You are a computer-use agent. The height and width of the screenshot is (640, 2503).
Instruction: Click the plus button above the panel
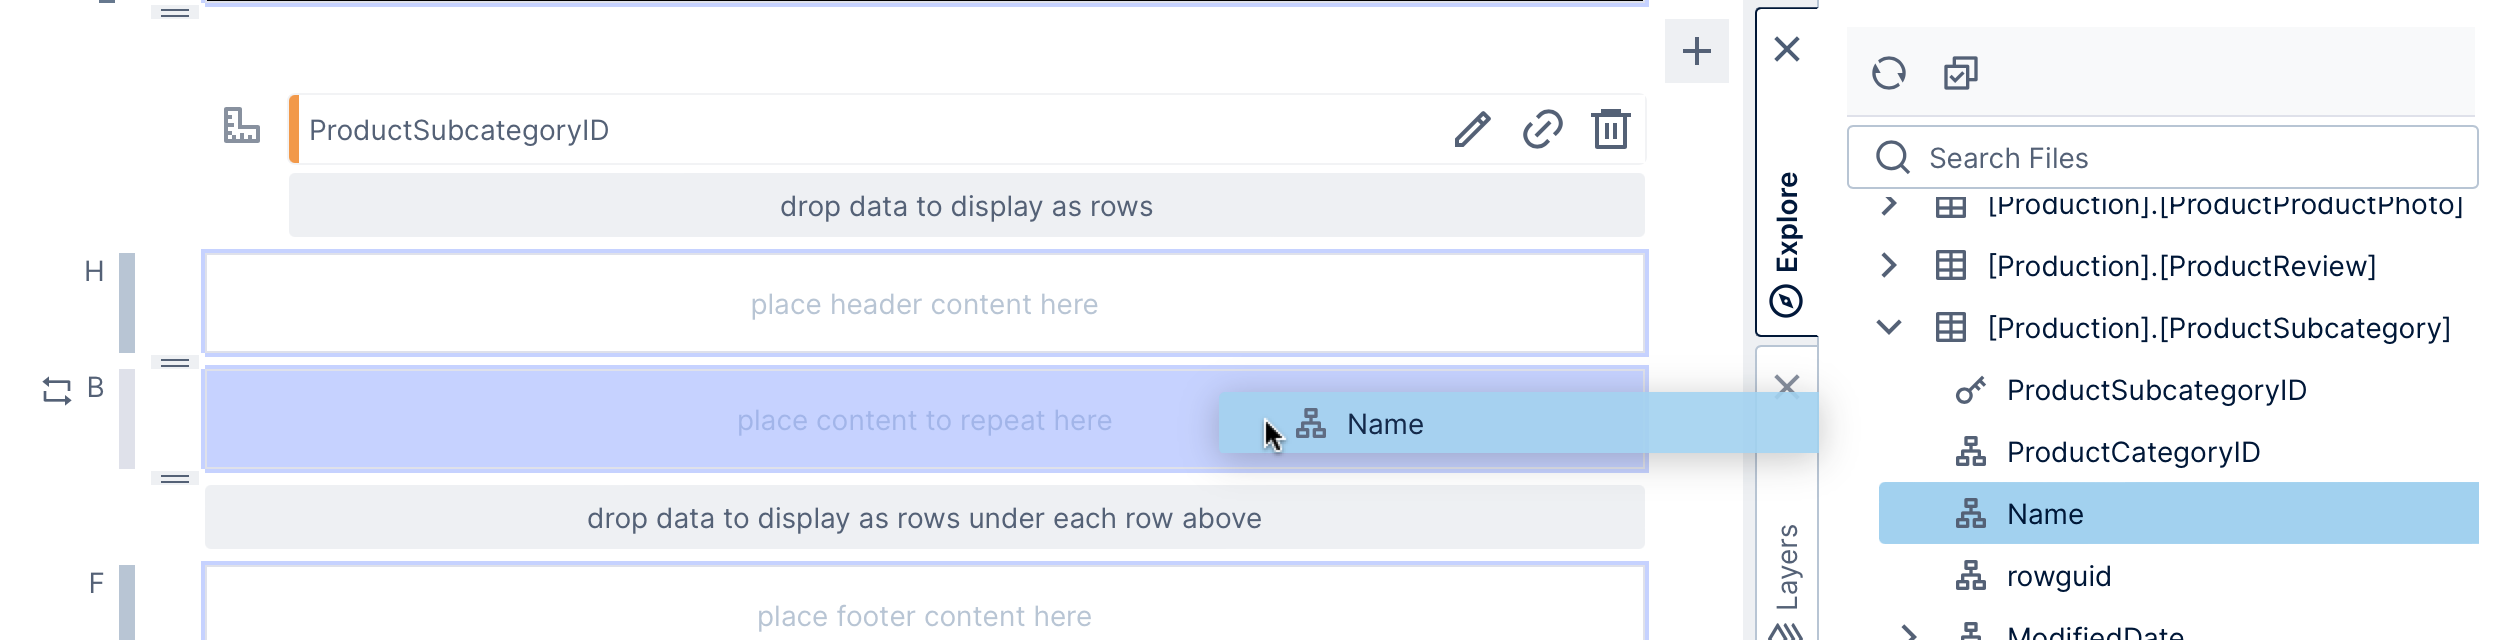[x=1696, y=51]
